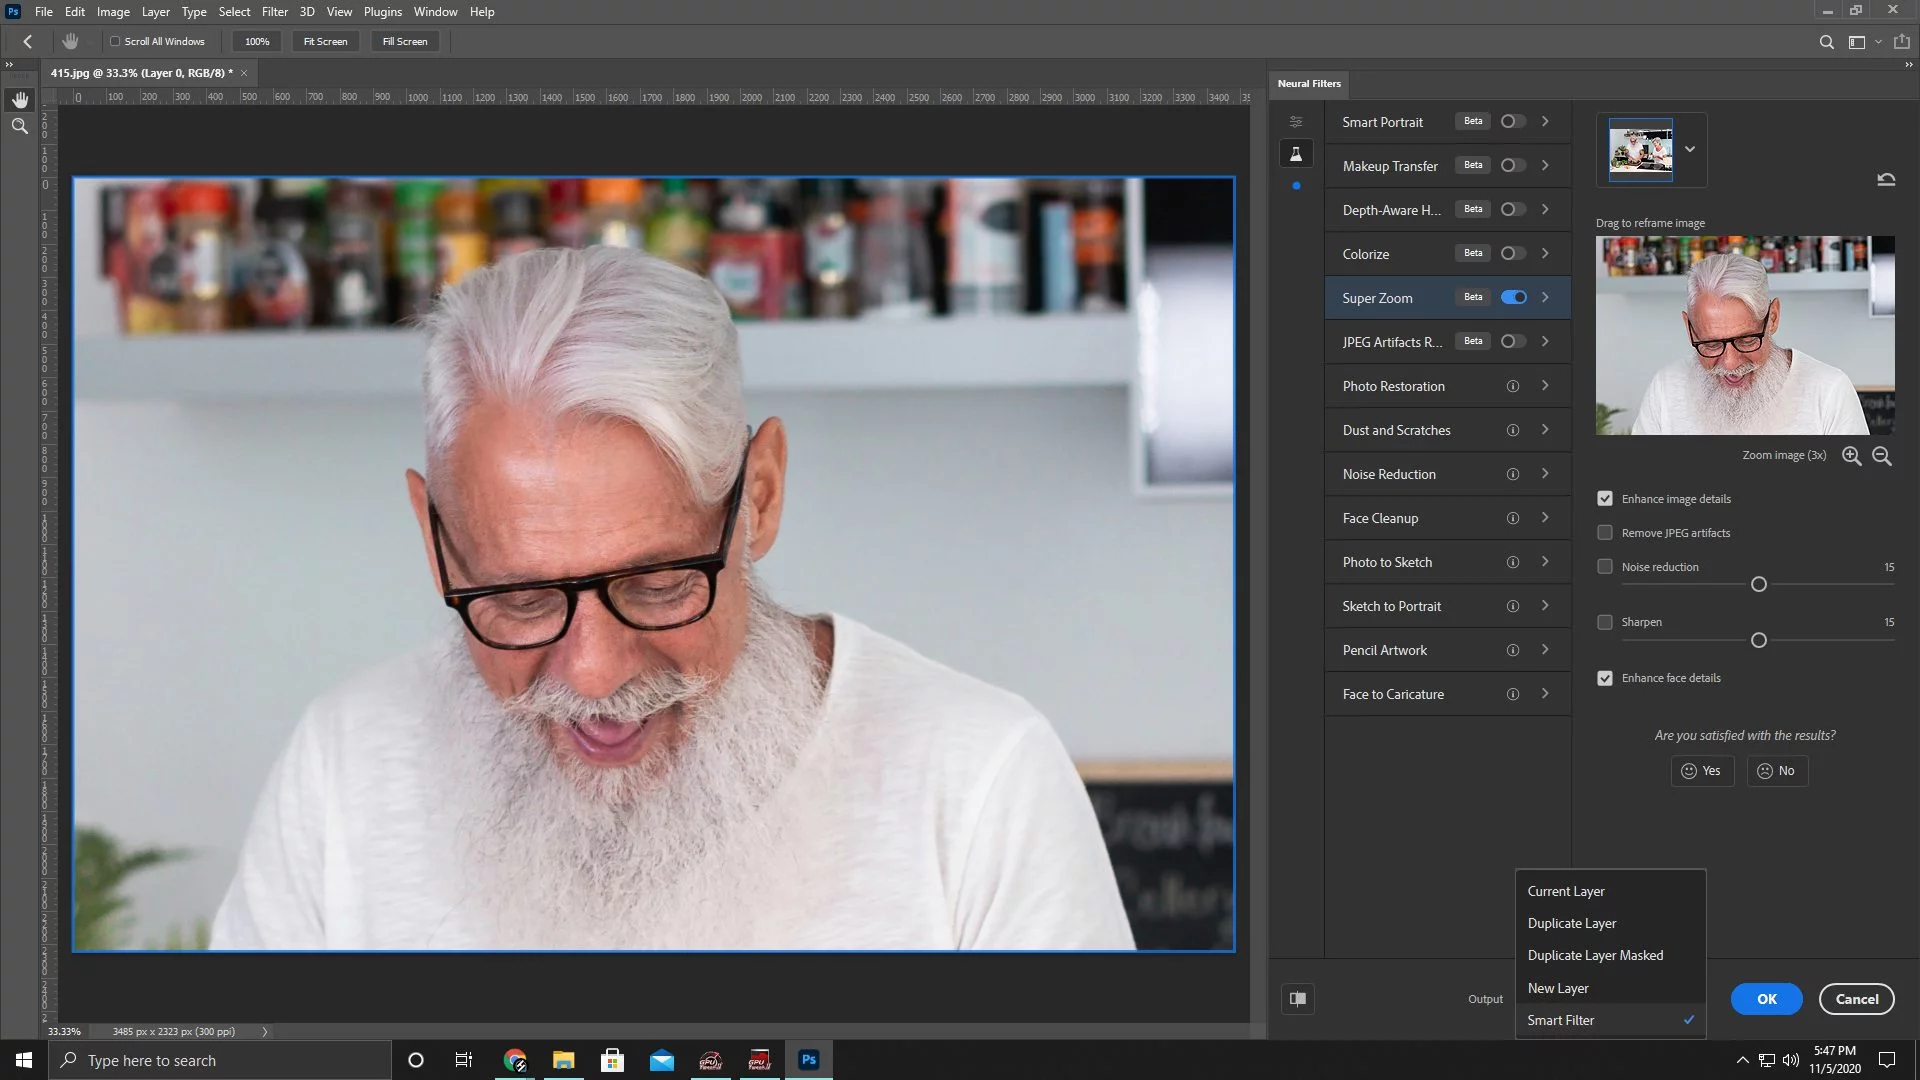This screenshot has height=1080, width=1920.
Task: Expand the Face Cleanup chevron
Action: [x=1545, y=517]
